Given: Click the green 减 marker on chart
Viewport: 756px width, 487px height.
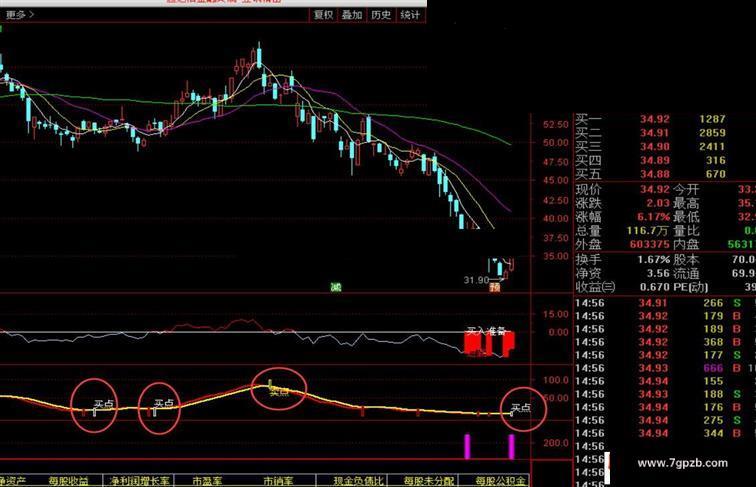Looking at the screenshot, I should [336, 287].
